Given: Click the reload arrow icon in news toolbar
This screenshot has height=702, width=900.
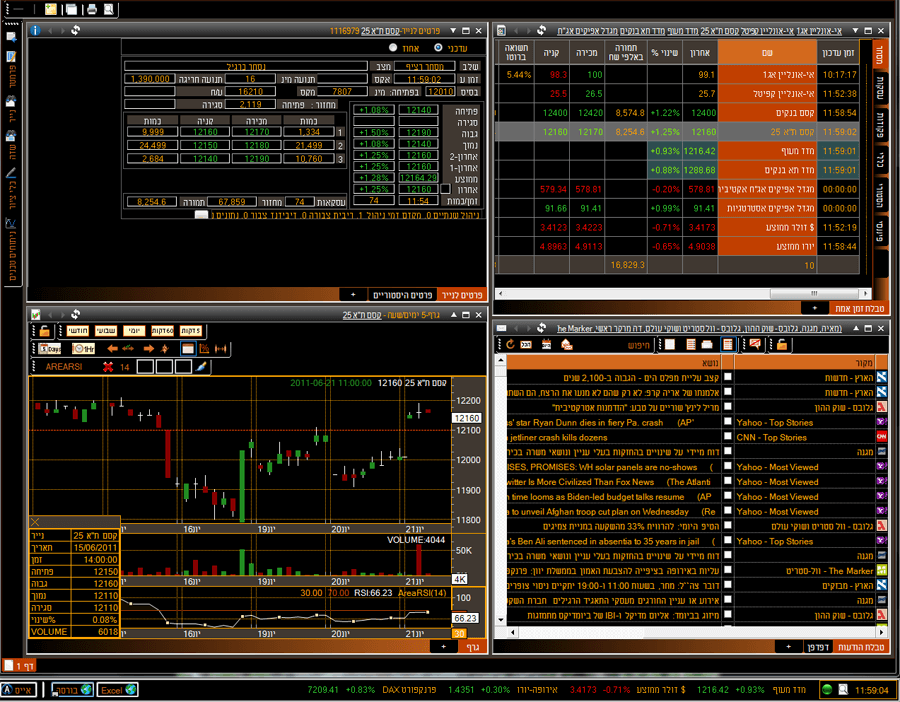Looking at the screenshot, I should coord(510,345).
